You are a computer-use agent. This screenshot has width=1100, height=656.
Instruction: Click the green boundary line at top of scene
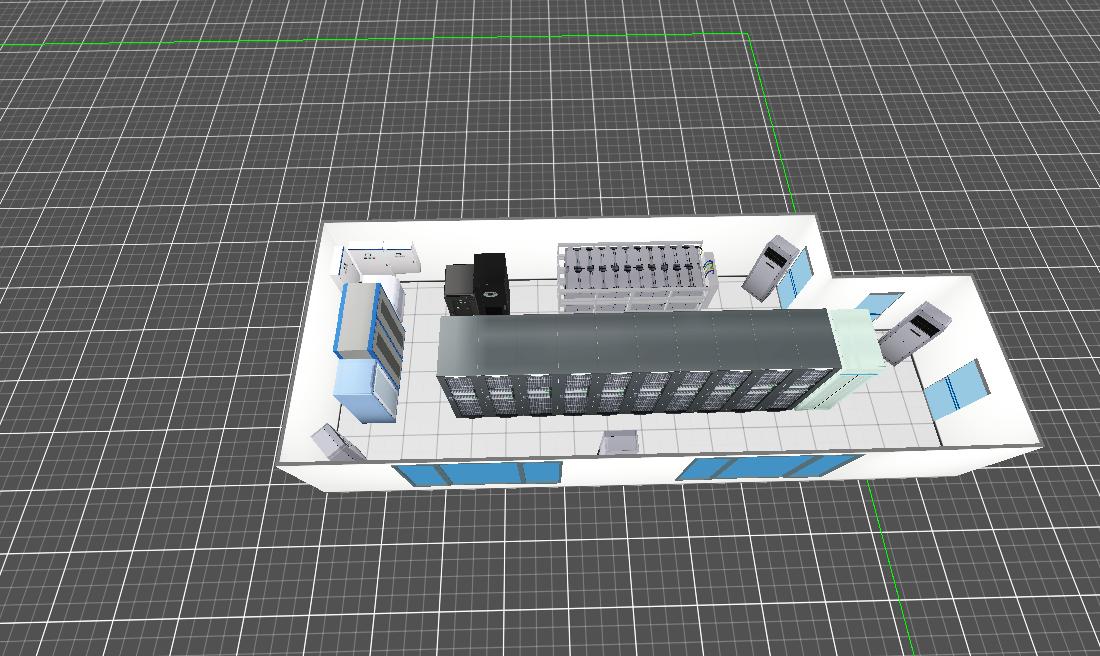click(x=400, y=40)
